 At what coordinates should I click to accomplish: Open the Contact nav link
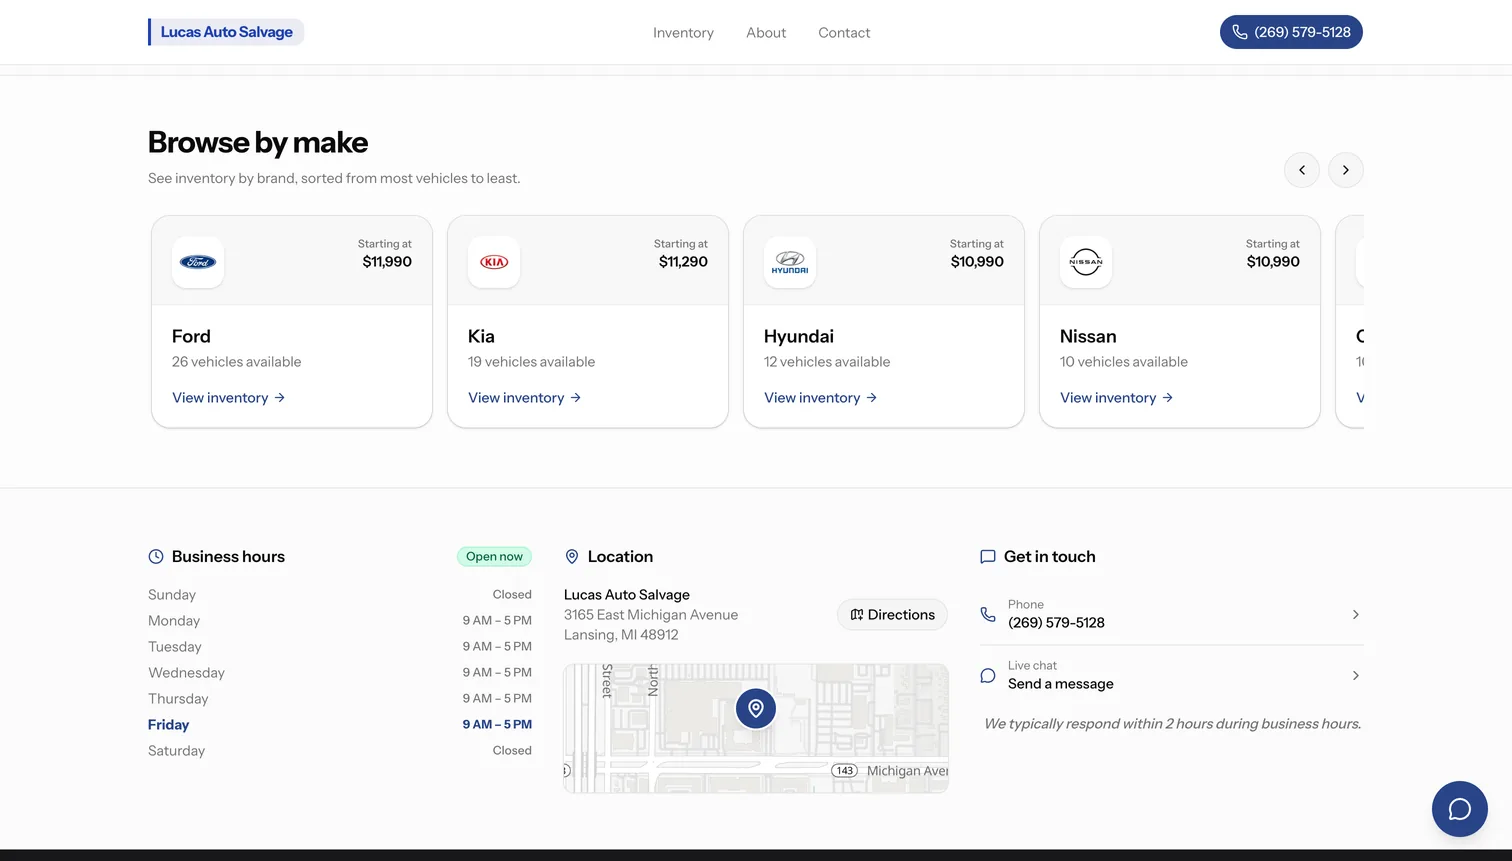tap(844, 33)
